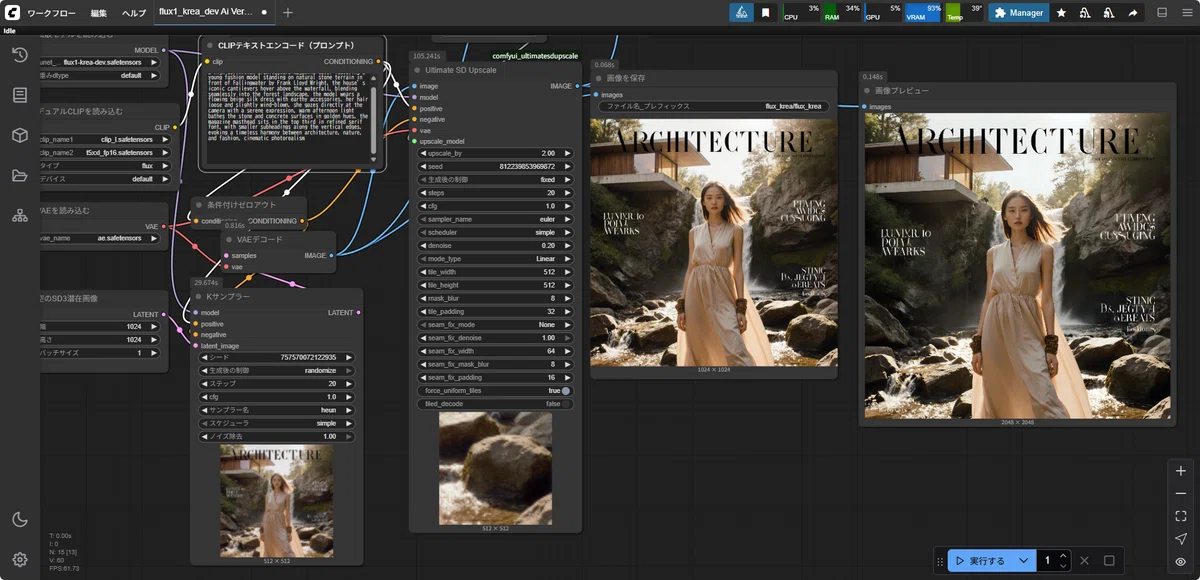Click the navigation arrow canvas icon
1200x580 pixels.
(x=1181, y=540)
